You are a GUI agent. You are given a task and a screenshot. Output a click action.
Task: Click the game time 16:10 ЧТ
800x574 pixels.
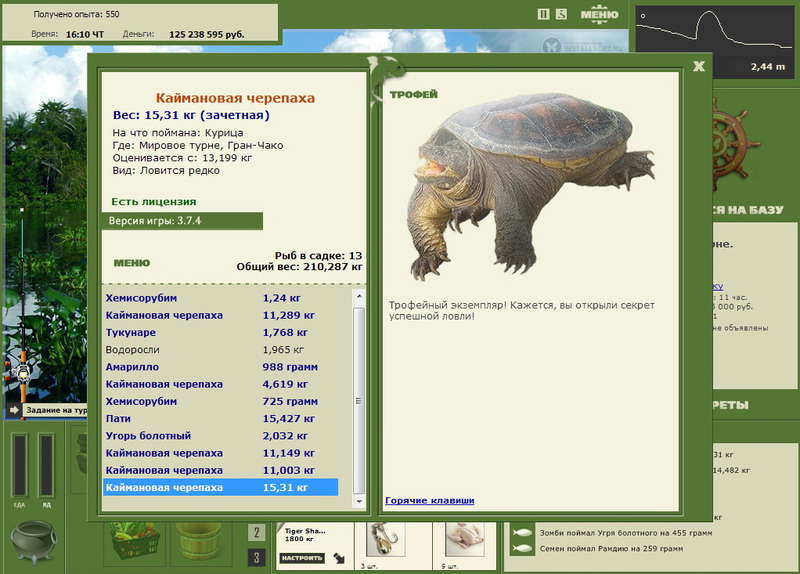tap(85, 35)
